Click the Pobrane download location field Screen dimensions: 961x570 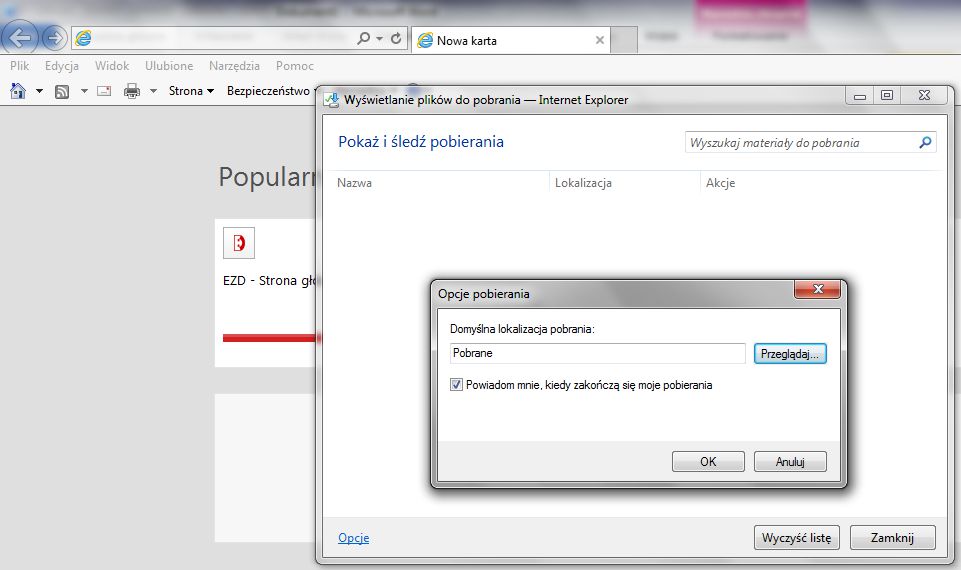[598, 353]
